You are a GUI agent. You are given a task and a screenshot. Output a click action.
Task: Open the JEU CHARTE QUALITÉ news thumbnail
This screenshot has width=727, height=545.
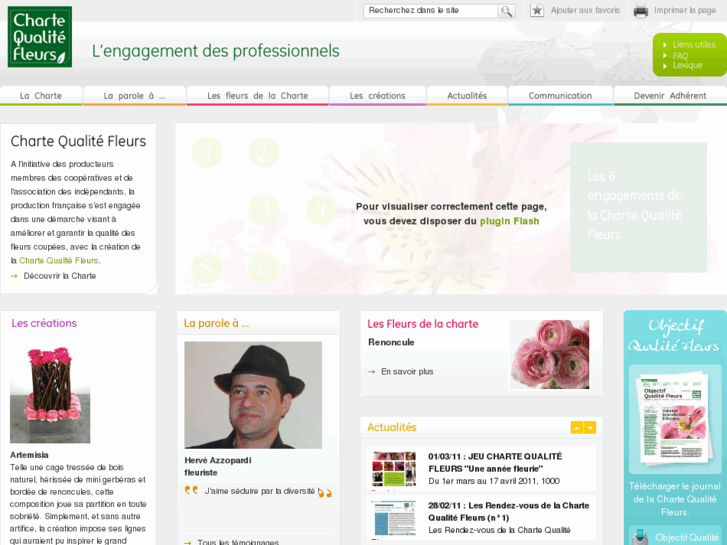click(394, 468)
